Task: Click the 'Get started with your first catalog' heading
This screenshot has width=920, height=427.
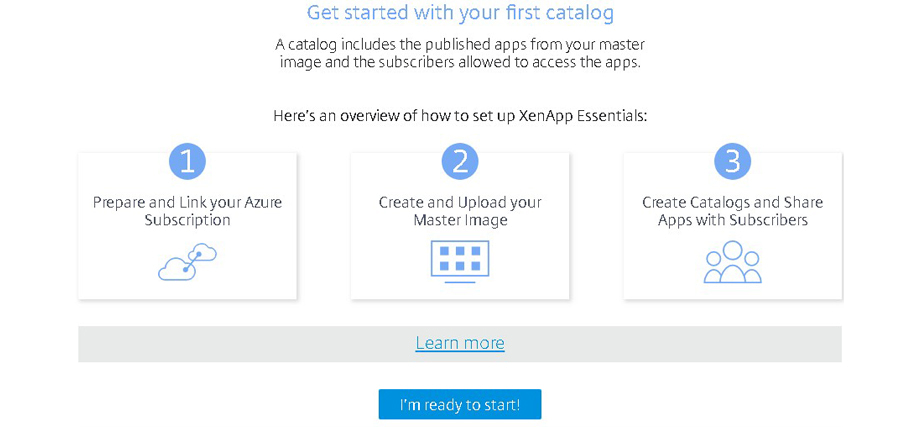Action: (460, 13)
